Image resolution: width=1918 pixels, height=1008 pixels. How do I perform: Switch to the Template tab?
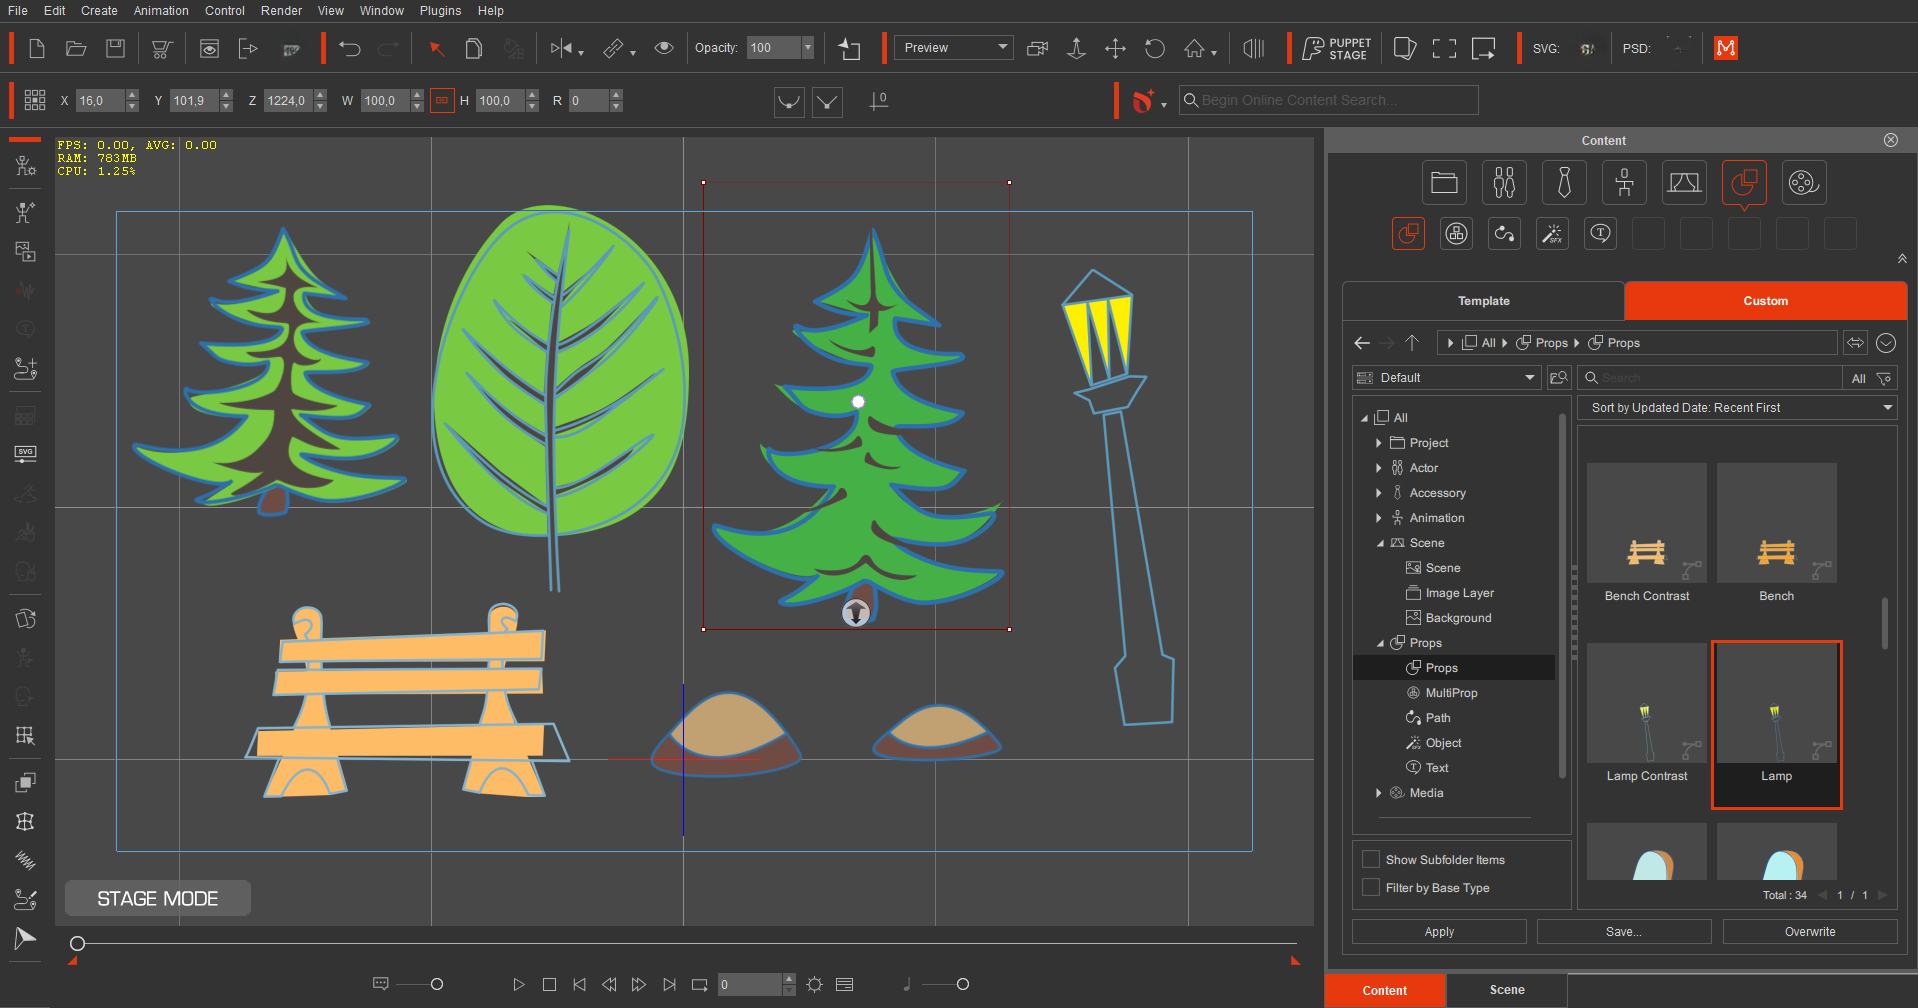(1483, 300)
